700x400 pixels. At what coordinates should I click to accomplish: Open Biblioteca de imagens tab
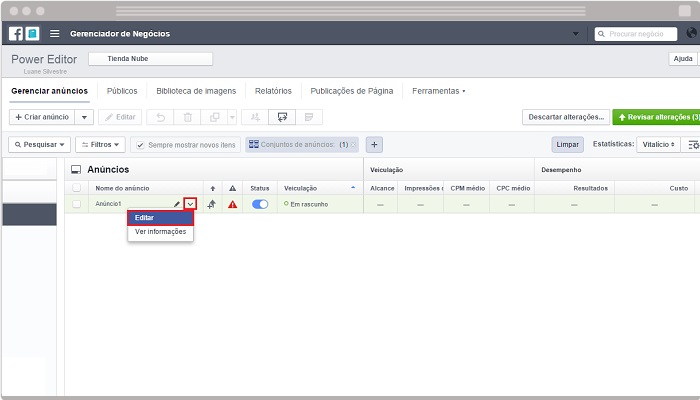[196, 91]
